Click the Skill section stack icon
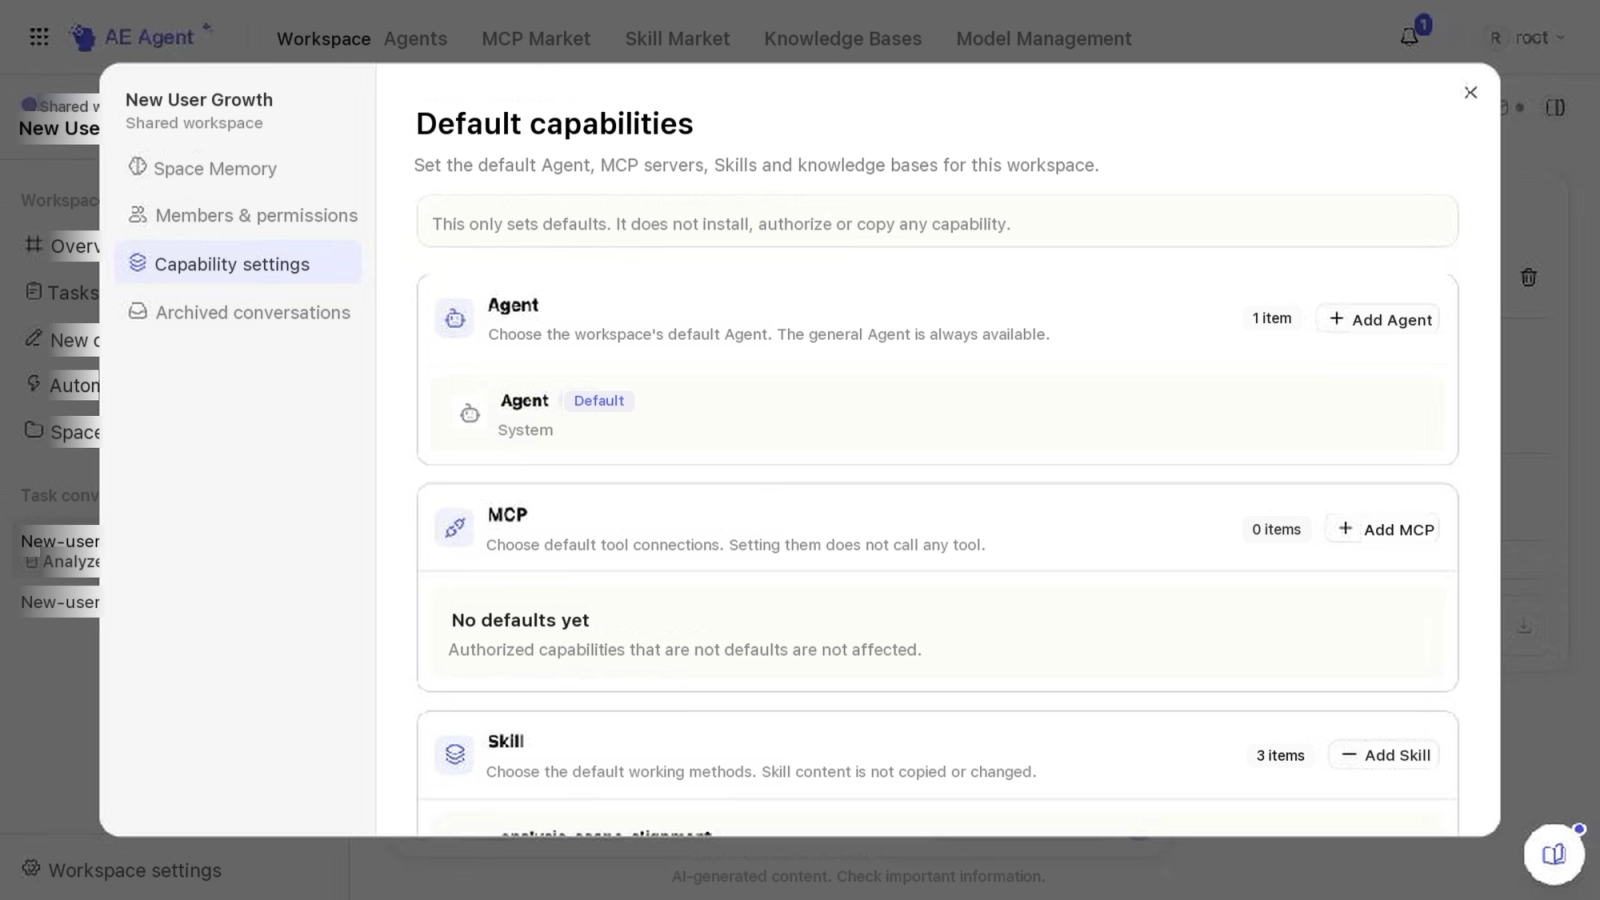Screen dimensions: 1600x900 (454, 754)
